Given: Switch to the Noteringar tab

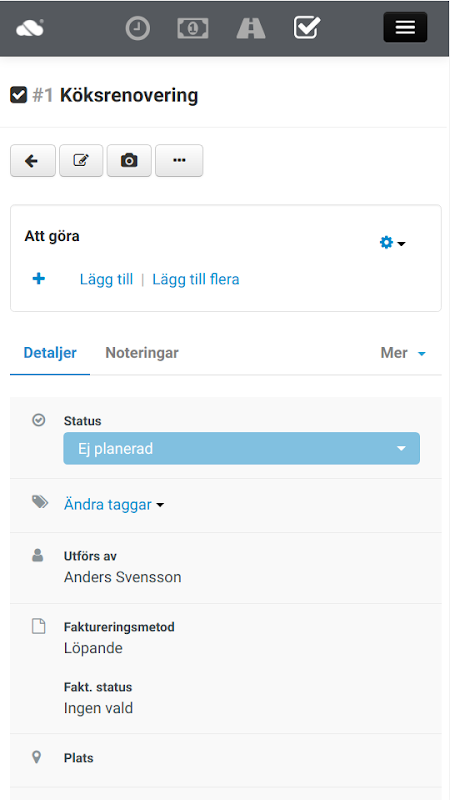Looking at the screenshot, I should tap(142, 353).
